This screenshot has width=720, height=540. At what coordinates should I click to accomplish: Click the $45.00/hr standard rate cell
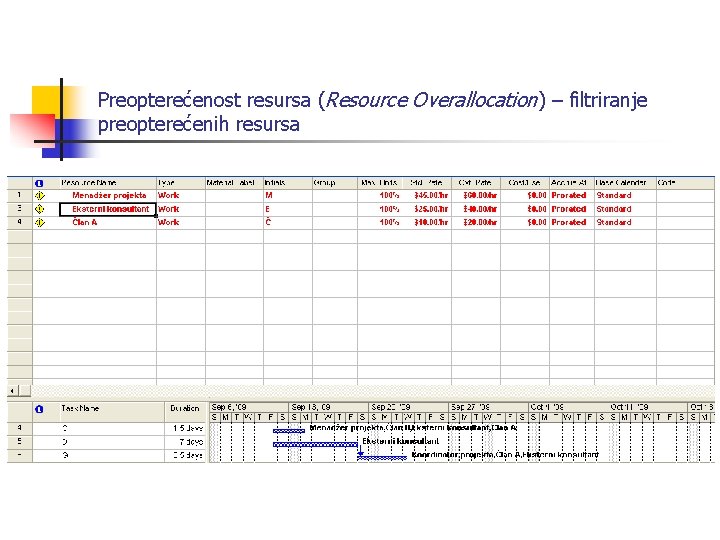tap(427, 196)
